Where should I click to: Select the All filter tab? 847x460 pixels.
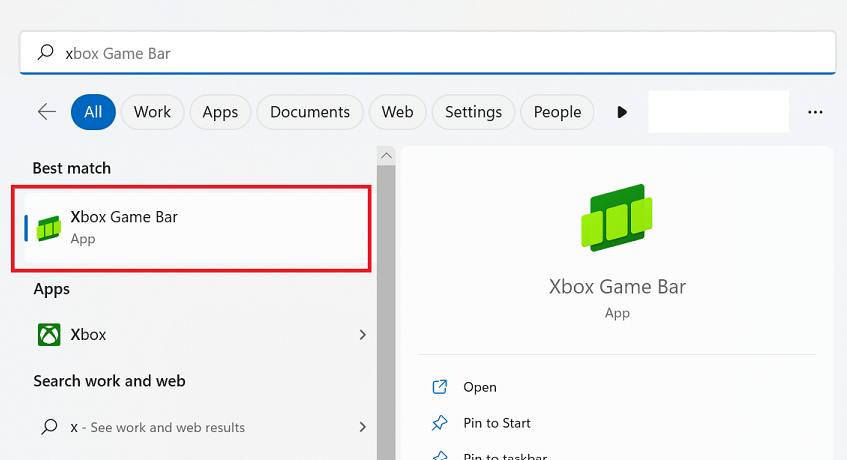coord(93,112)
